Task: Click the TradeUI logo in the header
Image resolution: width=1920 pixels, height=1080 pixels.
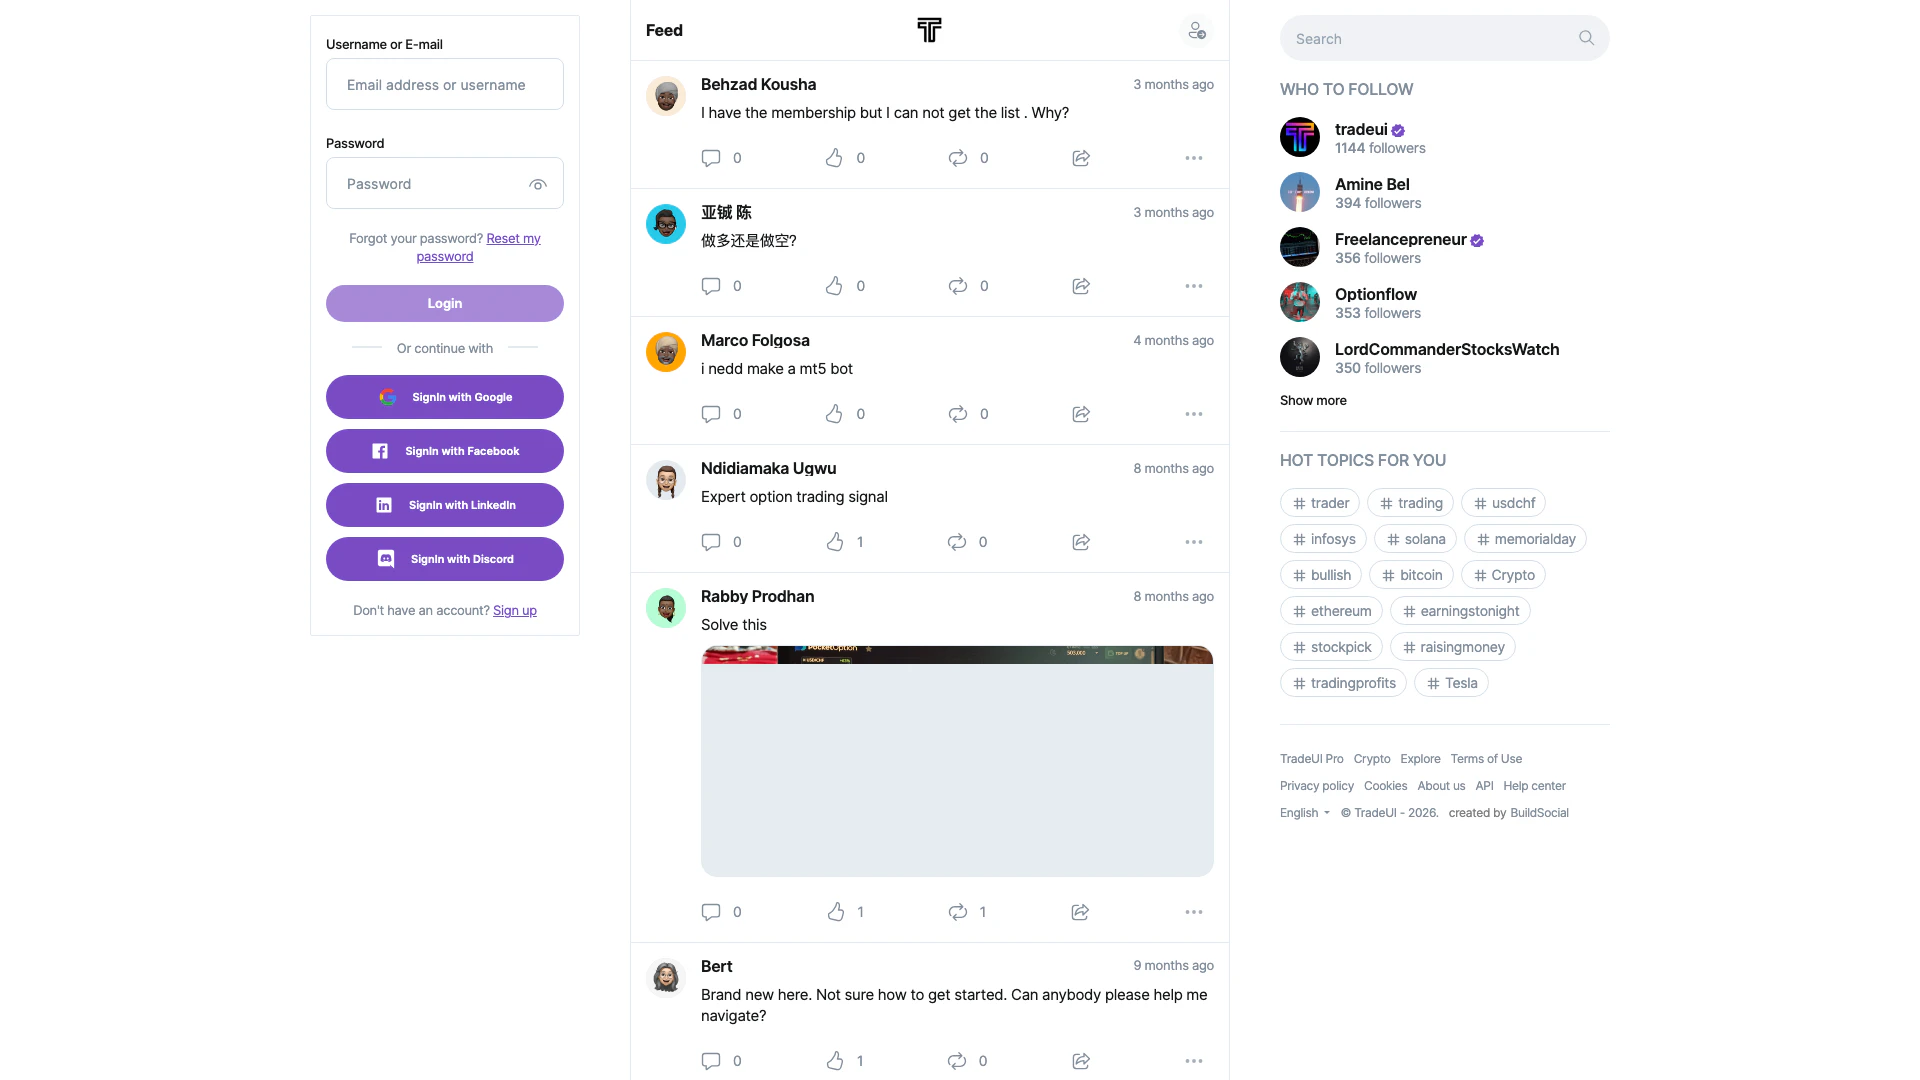Action: (929, 30)
